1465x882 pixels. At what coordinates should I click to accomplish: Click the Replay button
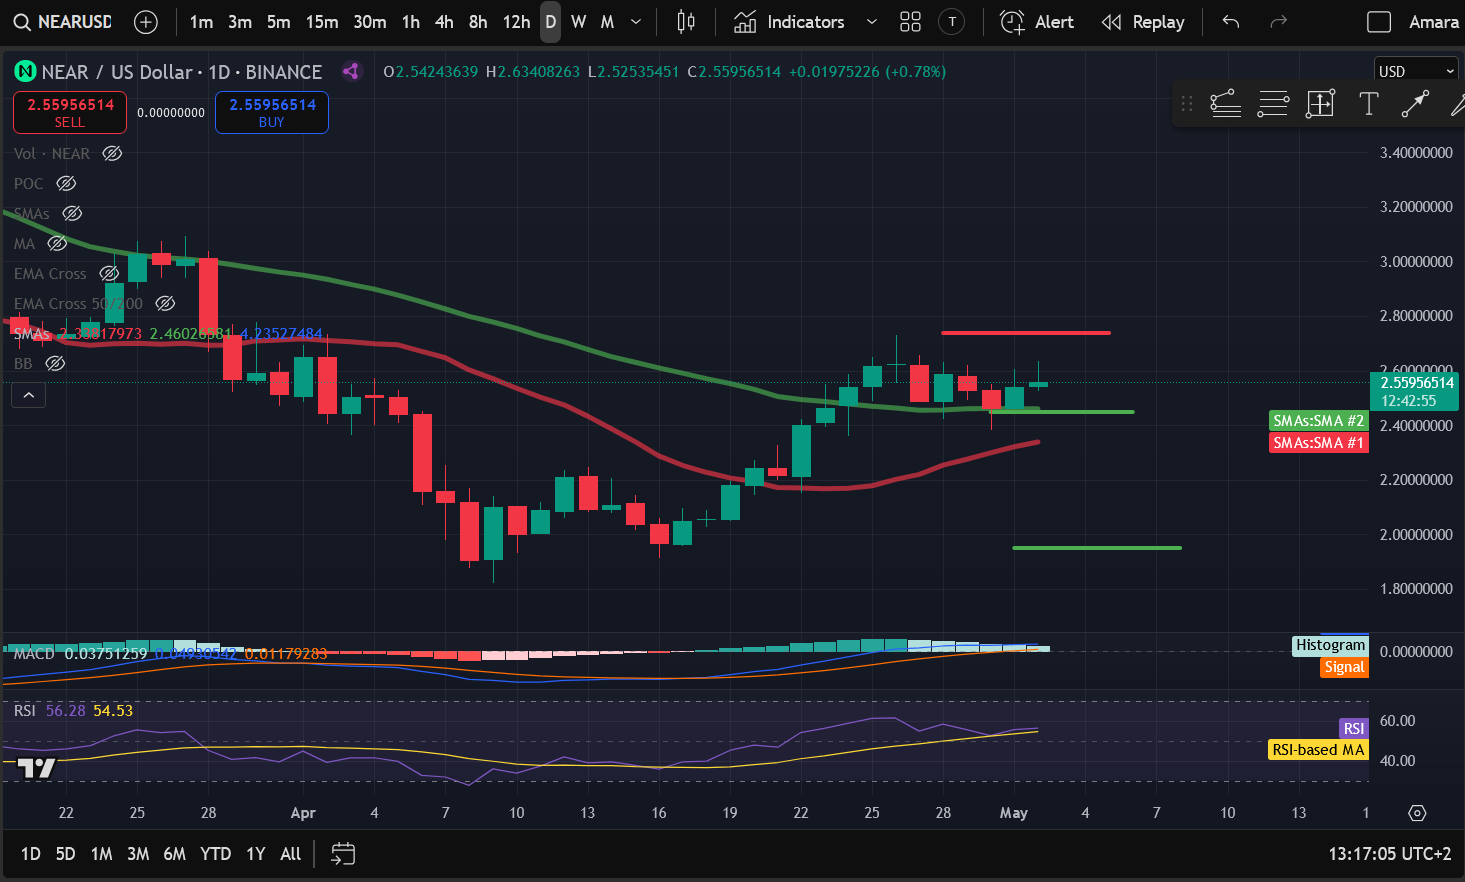click(x=1143, y=22)
